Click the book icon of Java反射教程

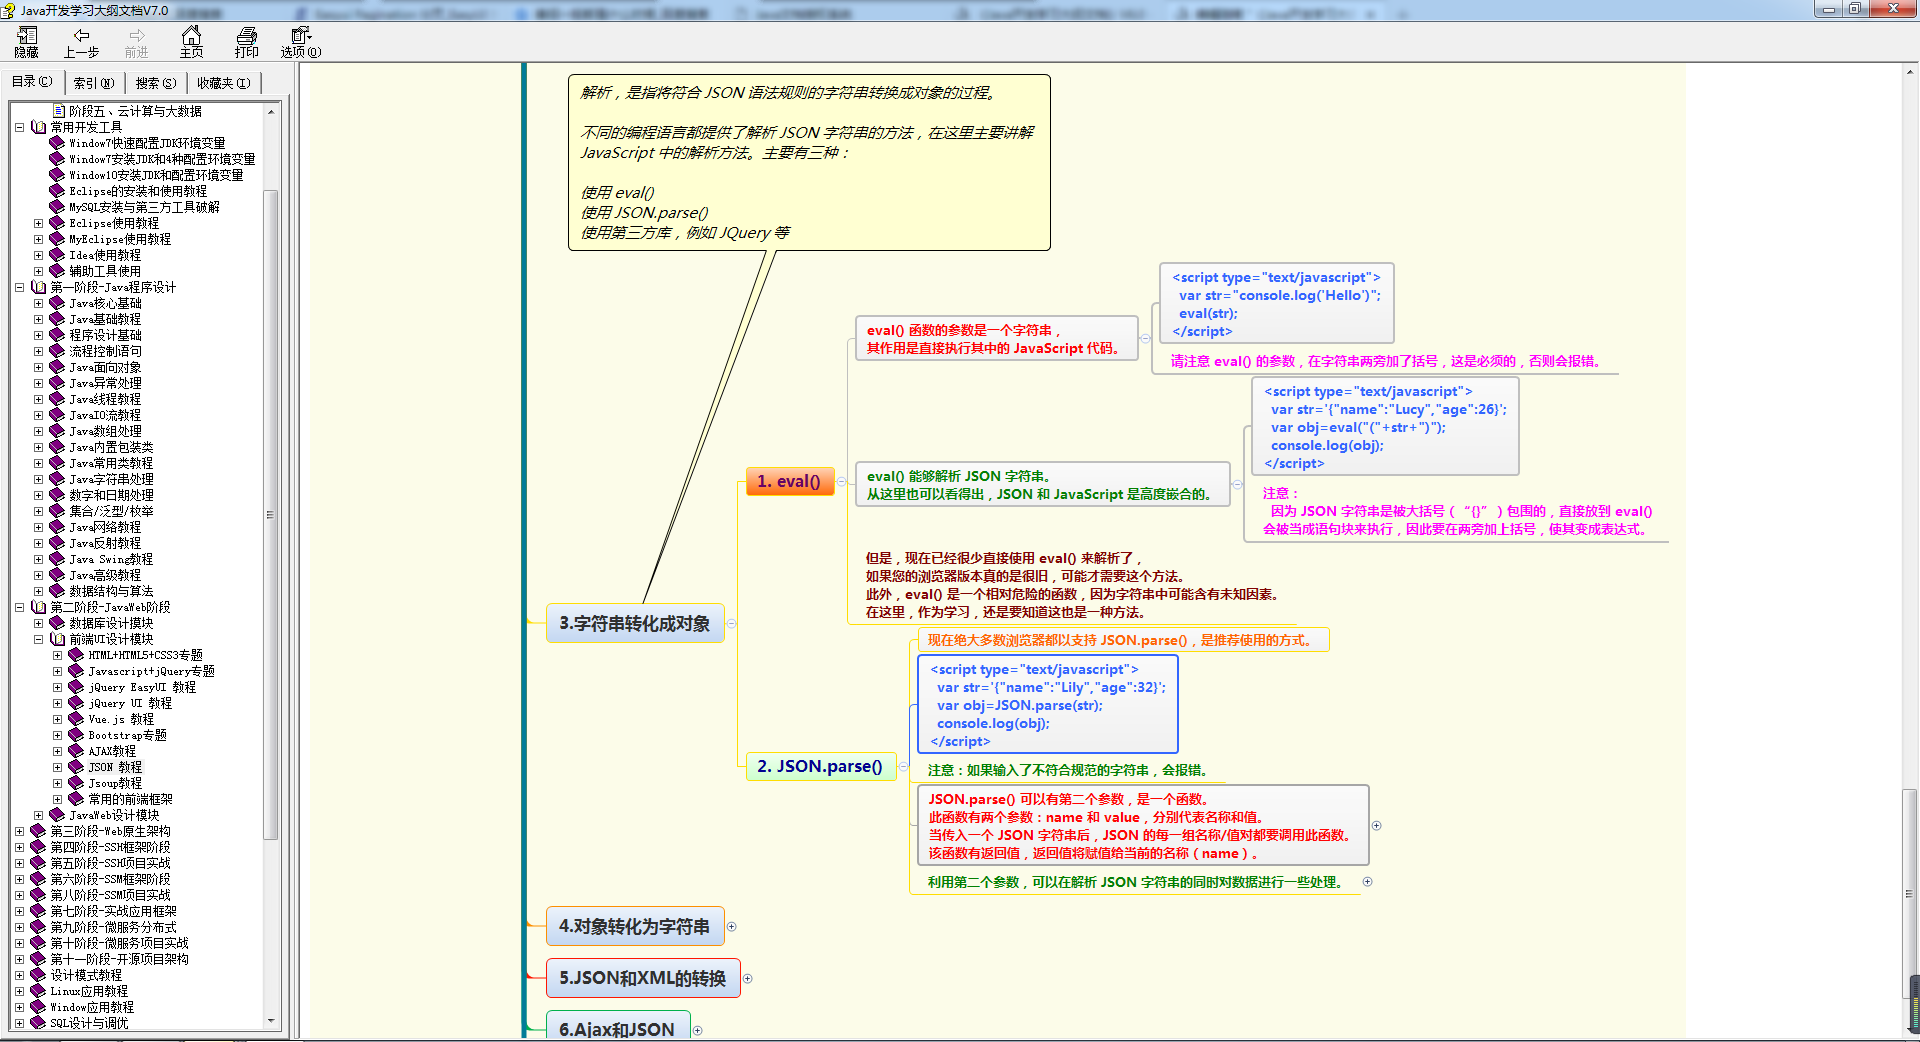coord(57,543)
